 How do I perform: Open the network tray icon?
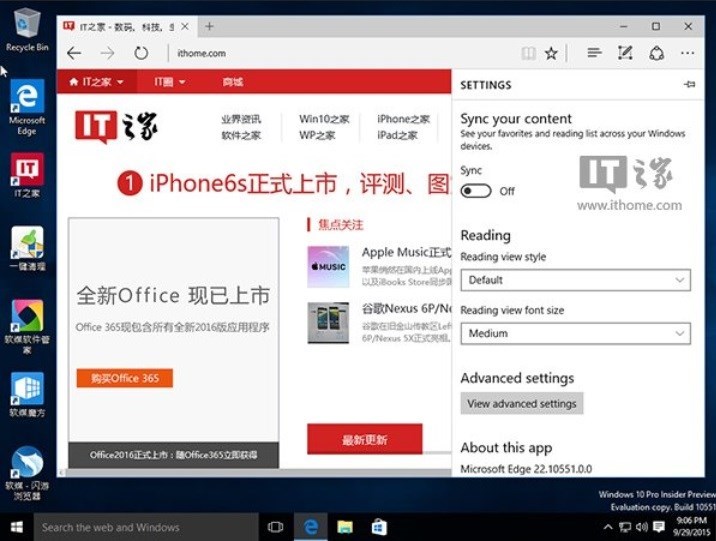click(x=625, y=527)
